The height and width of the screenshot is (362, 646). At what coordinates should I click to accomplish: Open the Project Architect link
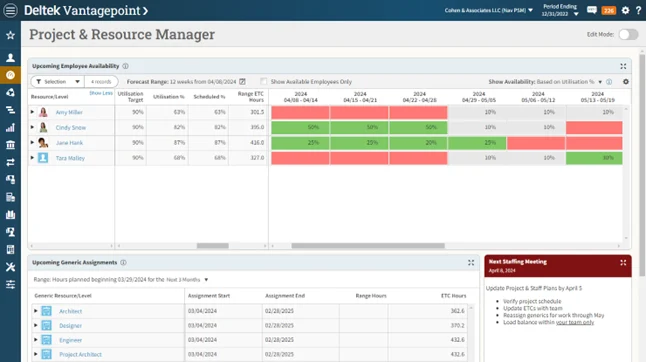tap(80, 355)
